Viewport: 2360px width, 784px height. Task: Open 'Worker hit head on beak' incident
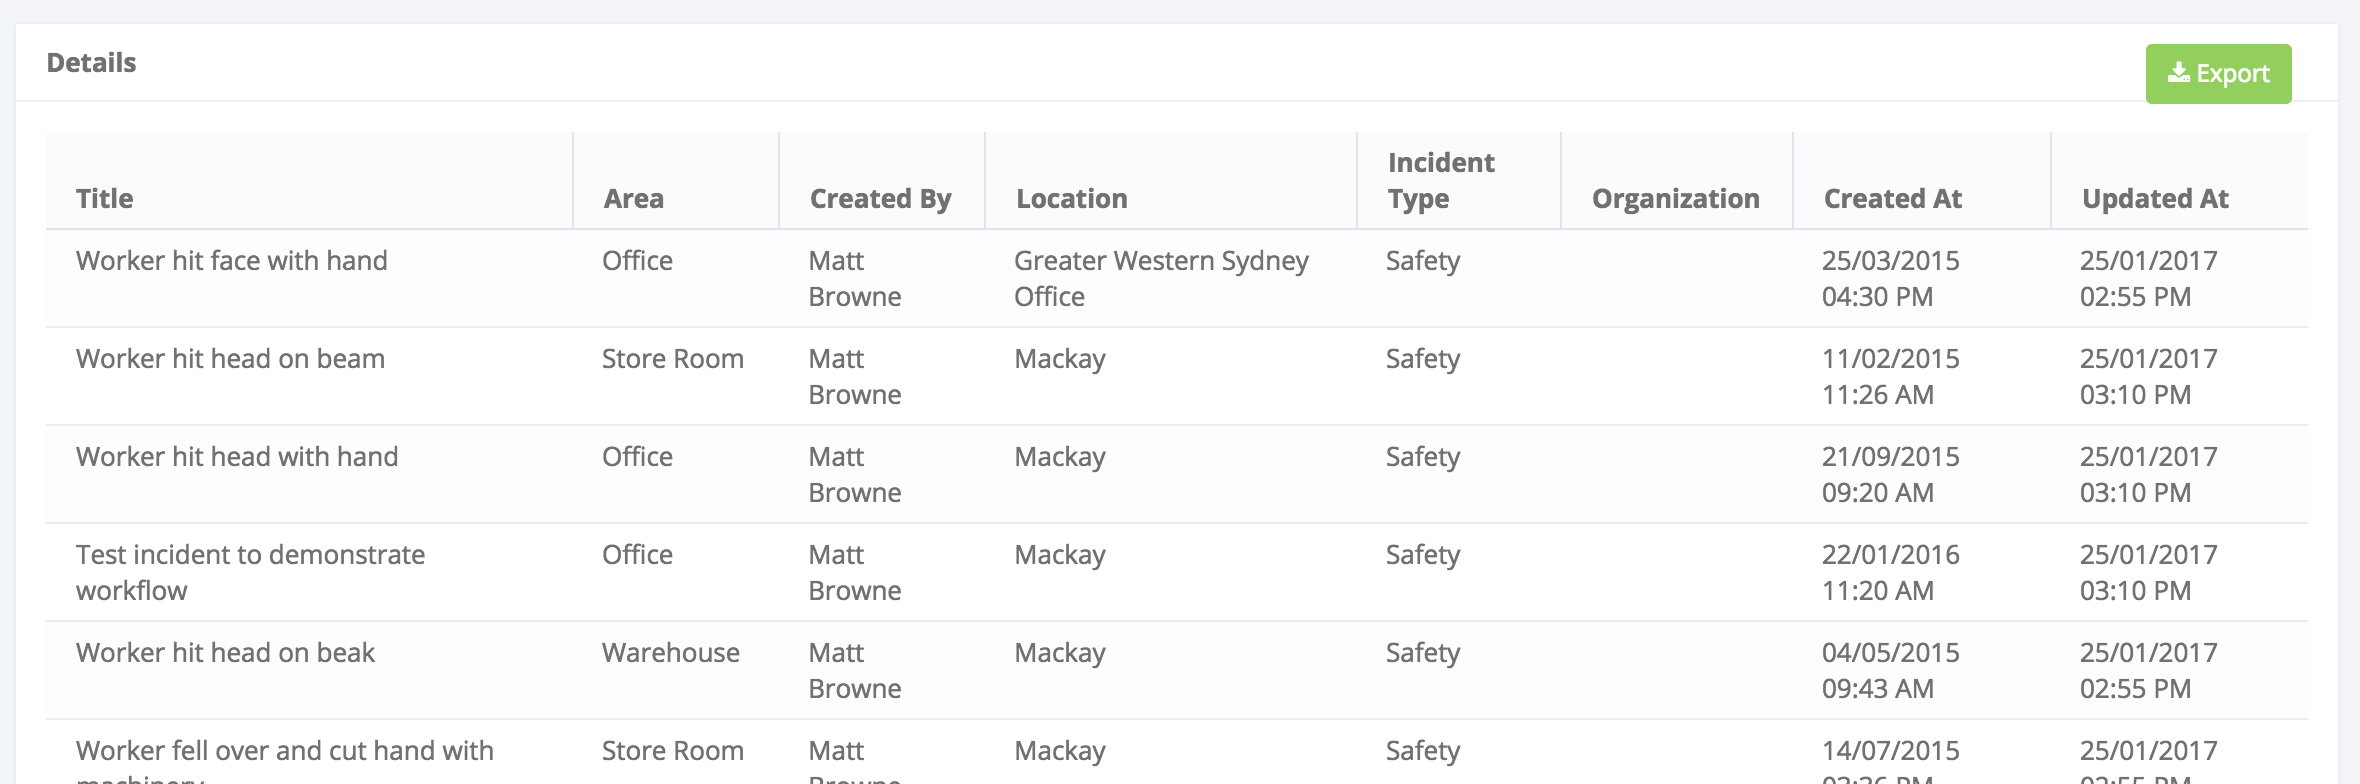coord(225,653)
